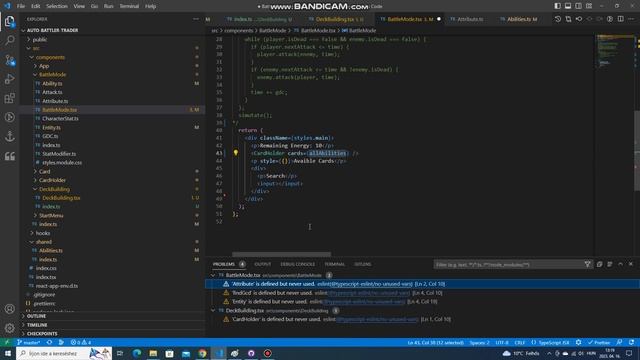
Task: Open the Accounts menu icon
Action: [9, 309]
